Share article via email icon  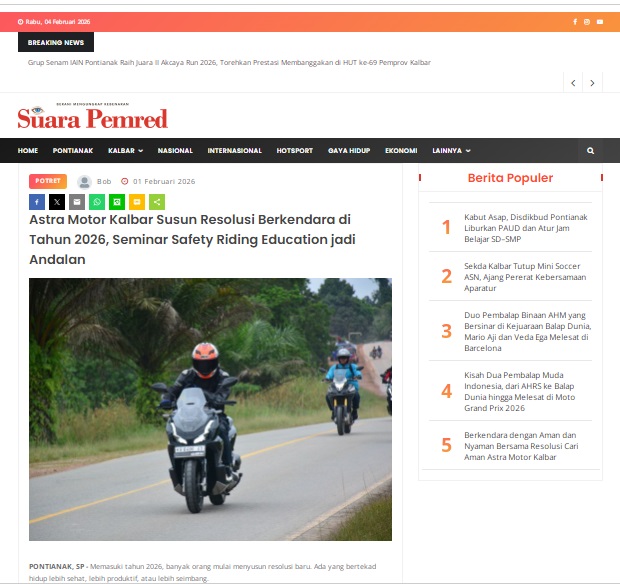click(77, 202)
